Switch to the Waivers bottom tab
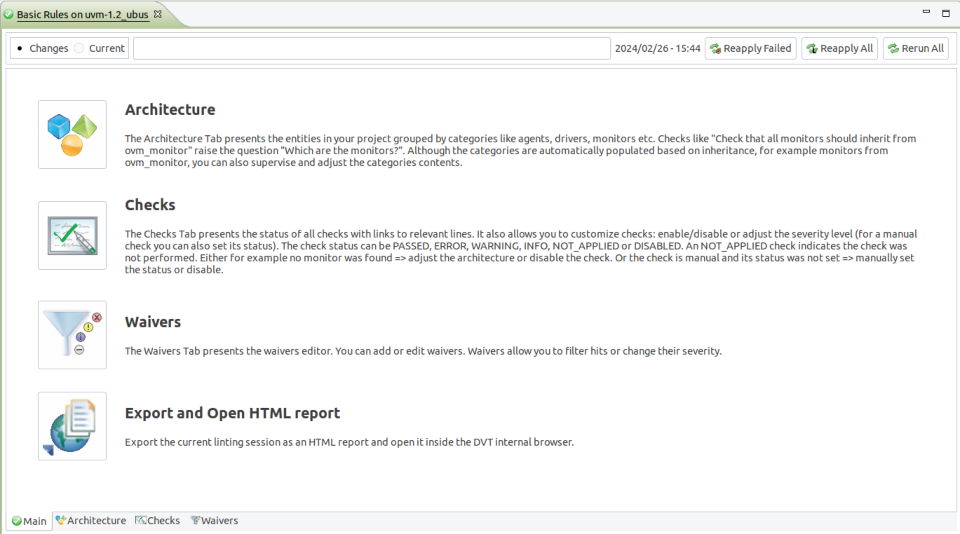This screenshot has width=960, height=534. pyautogui.click(x=214, y=521)
